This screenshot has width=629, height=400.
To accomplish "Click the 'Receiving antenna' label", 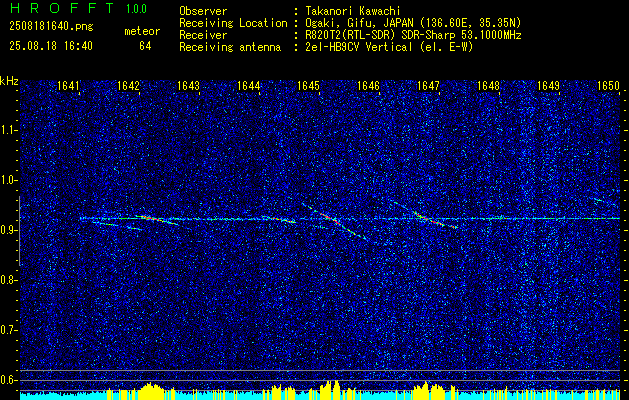I will (x=230, y=47).
